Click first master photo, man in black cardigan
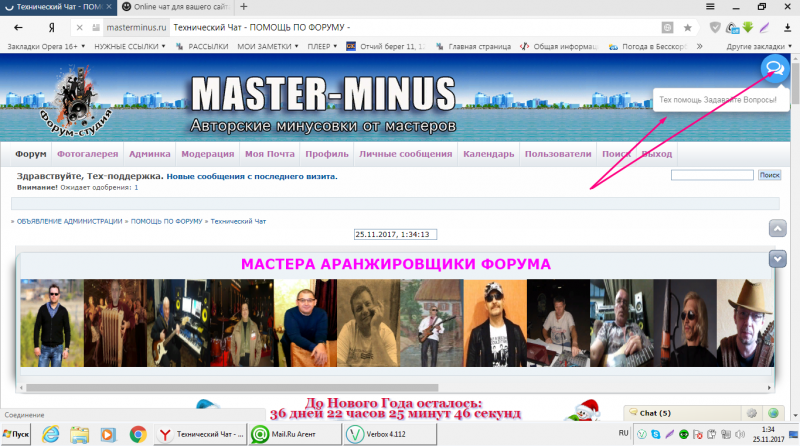This screenshot has height=446, width=800. tap(52, 323)
